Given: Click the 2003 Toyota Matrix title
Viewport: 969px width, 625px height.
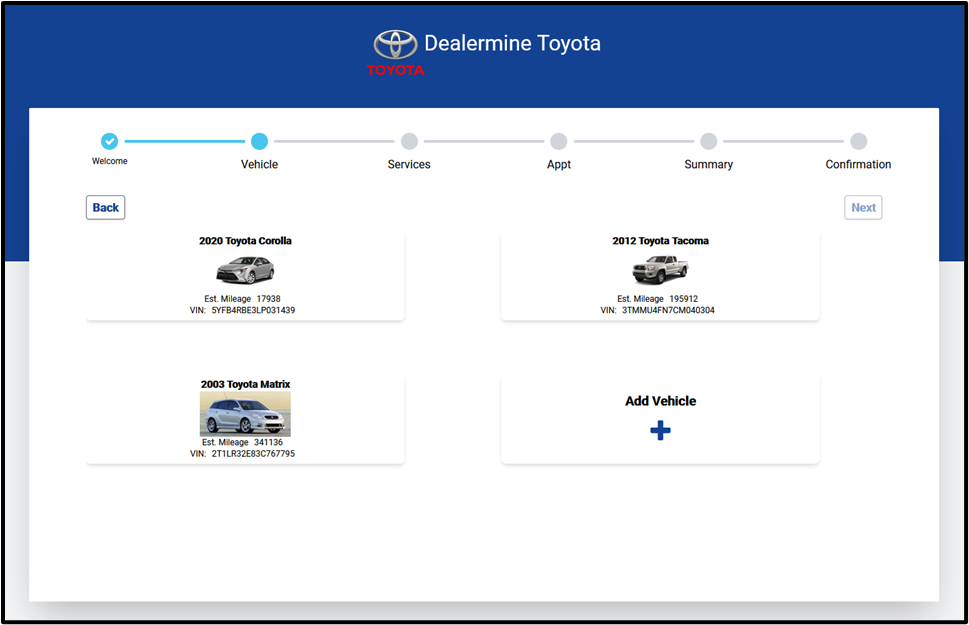Looking at the screenshot, I should (x=245, y=384).
